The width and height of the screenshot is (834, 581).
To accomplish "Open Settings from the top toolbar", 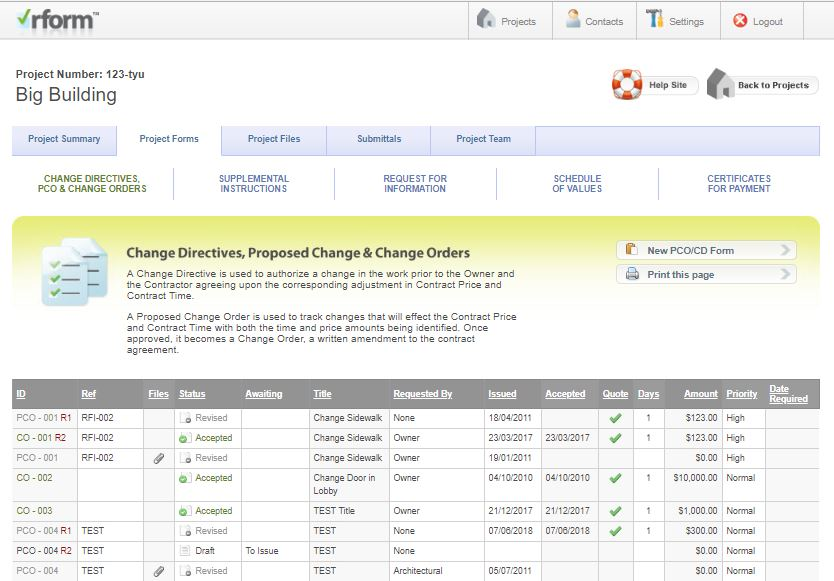I will pos(657,19).
